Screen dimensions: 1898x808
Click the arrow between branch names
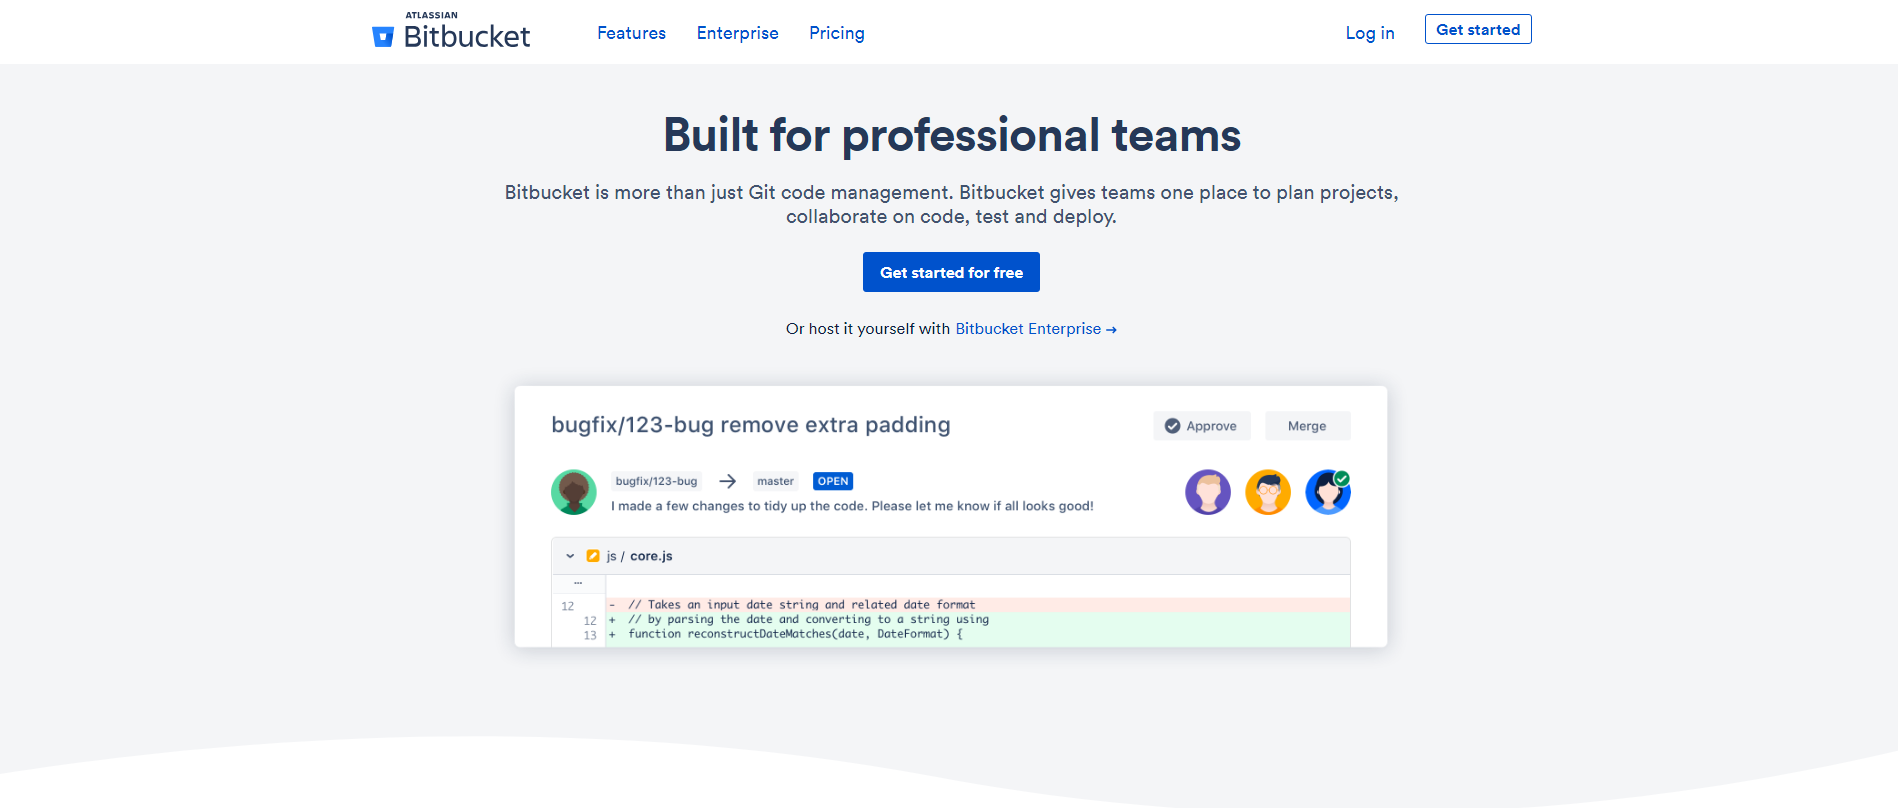click(x=727, y=481)
